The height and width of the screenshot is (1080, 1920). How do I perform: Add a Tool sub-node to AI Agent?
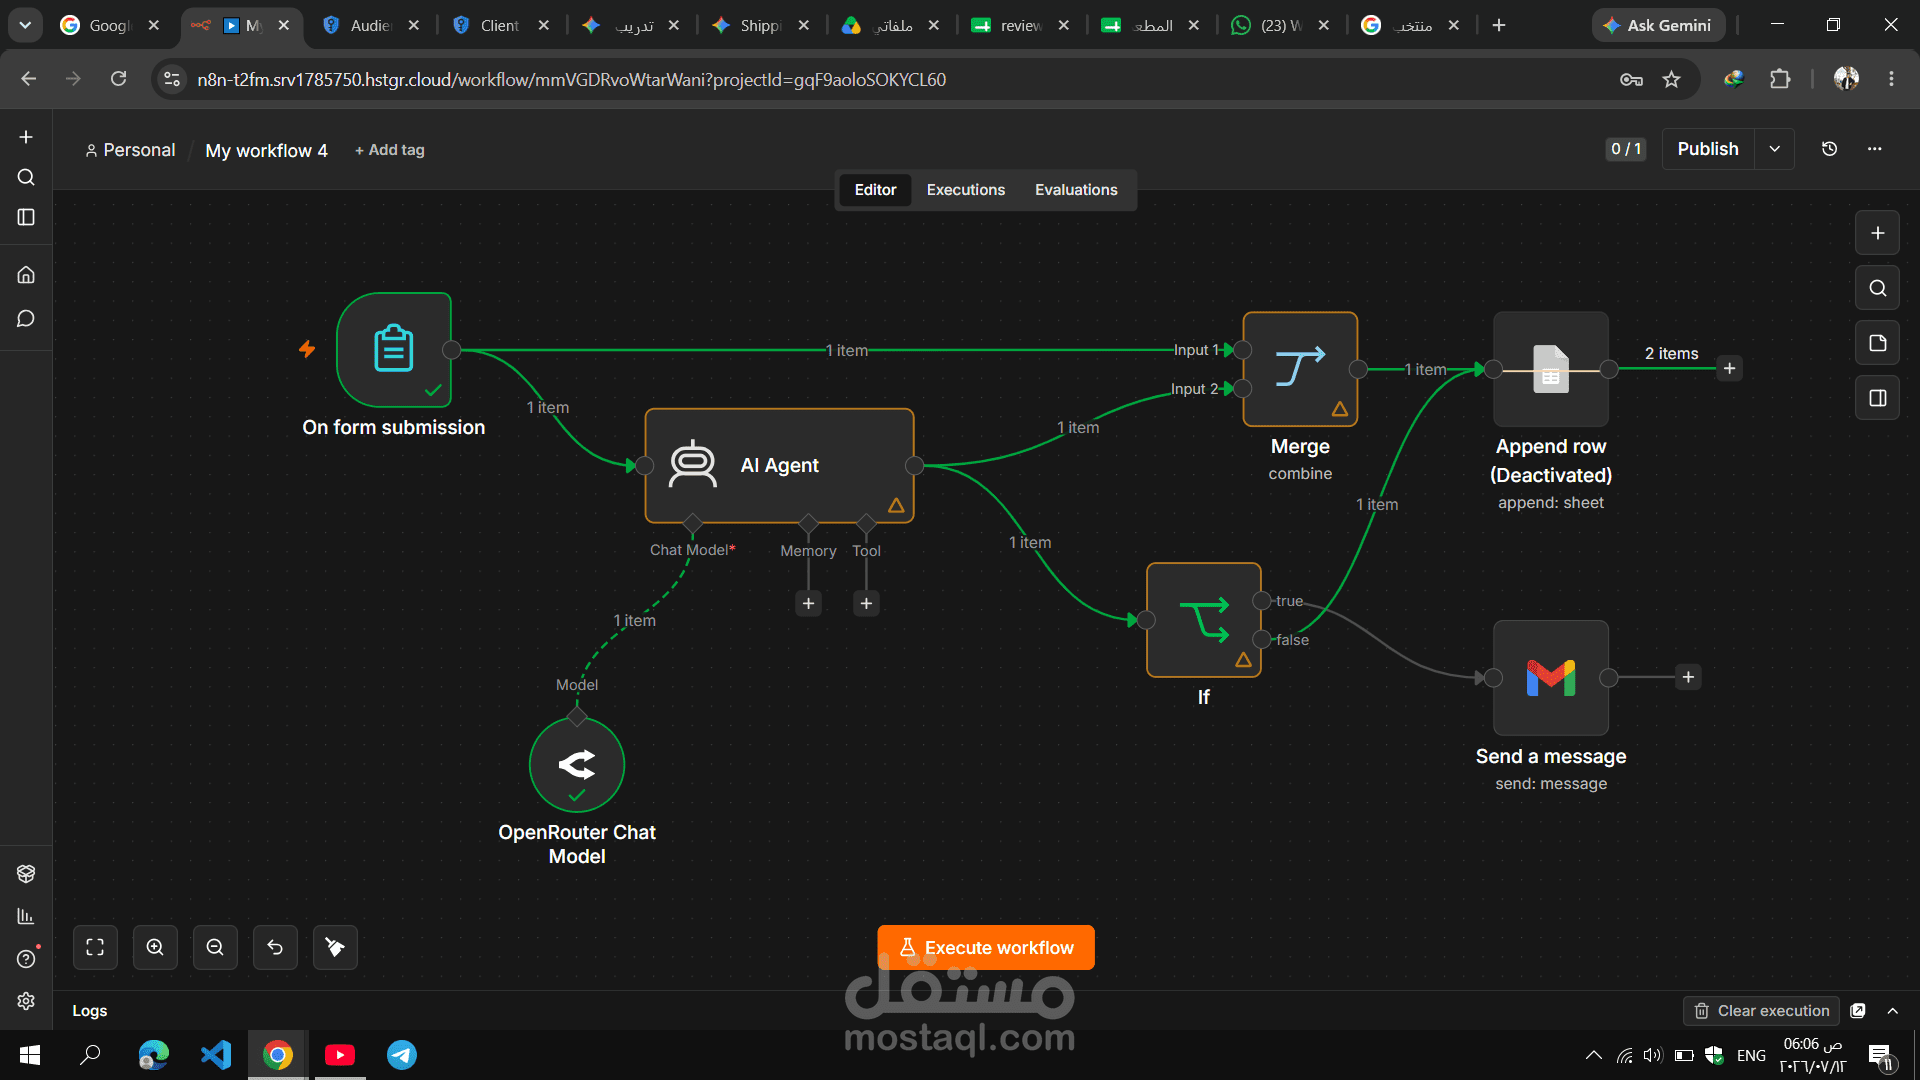pos(866,603)
